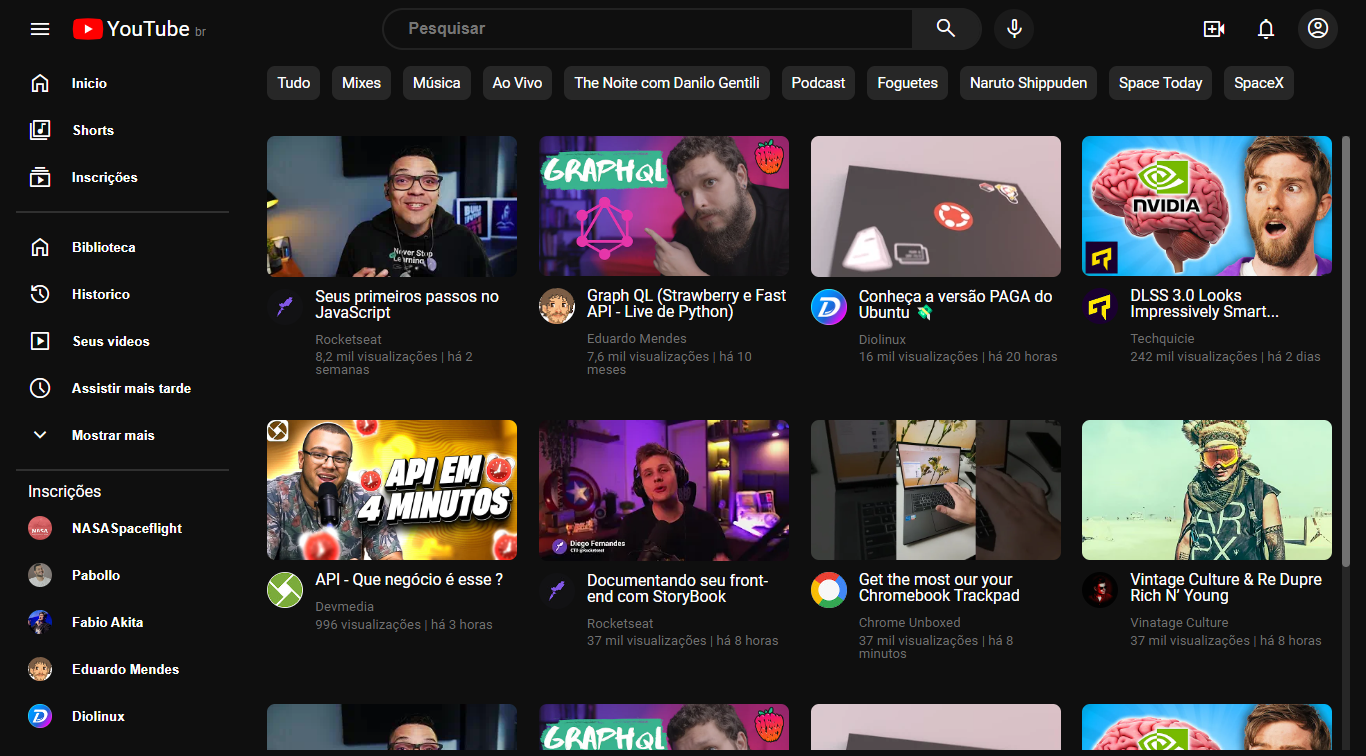The image size is (1366, 756).
Task: Open the Rich N' Young thumbnail
Action: tap(1207, 490)
